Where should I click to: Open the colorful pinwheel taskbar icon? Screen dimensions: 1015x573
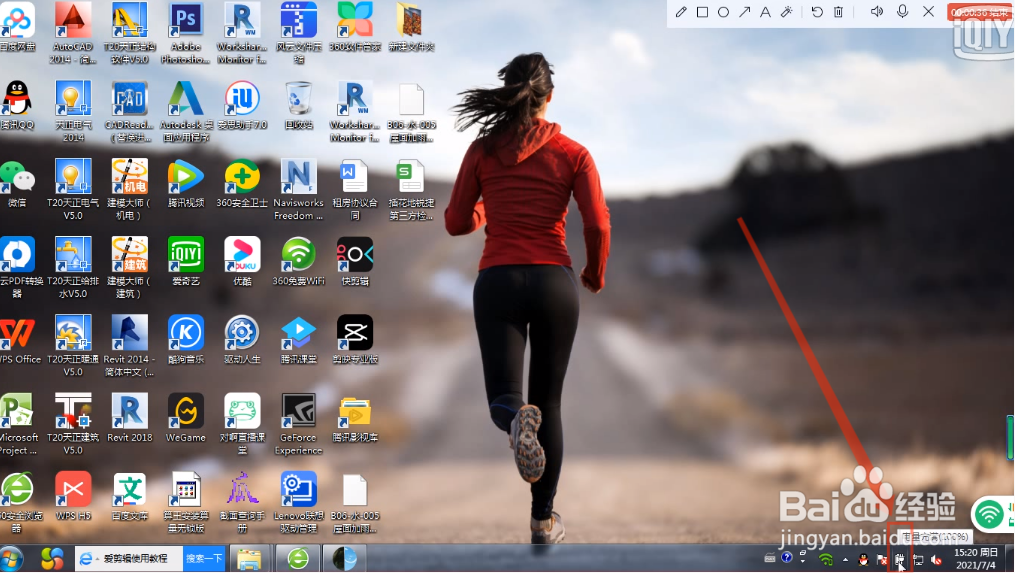(x=52, y=558)
